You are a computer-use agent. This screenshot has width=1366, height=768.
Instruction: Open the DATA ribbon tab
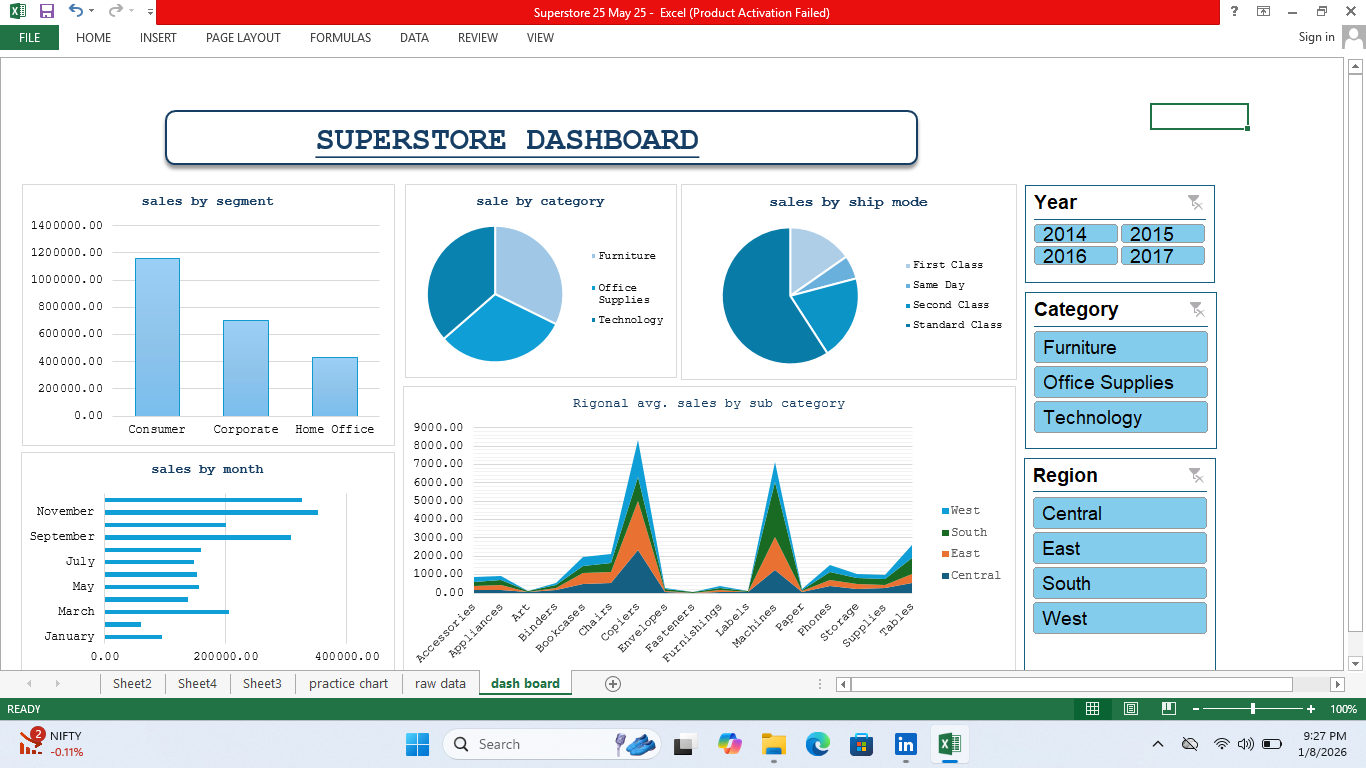414,38
